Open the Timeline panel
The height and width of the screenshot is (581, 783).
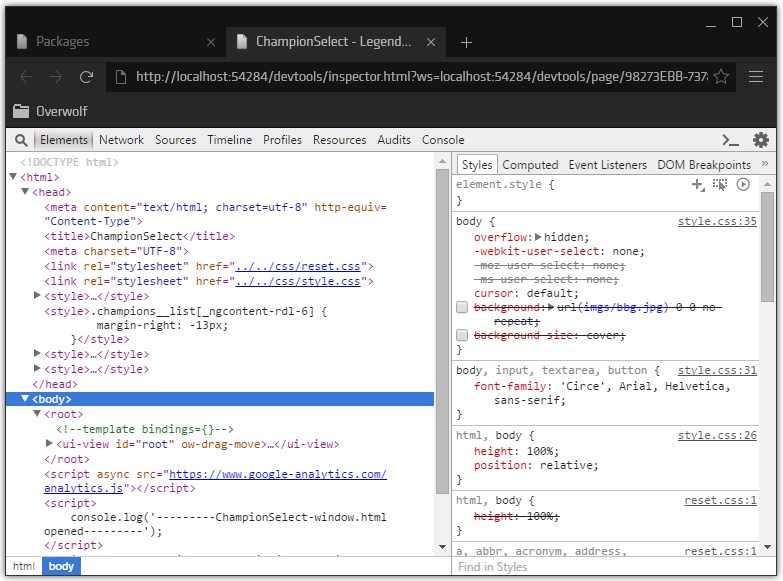[229, 140]
